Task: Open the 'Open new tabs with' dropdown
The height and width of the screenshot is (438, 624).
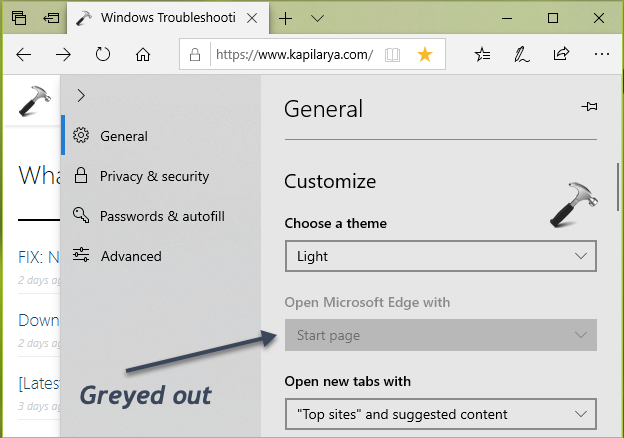Action: point(441,414)
